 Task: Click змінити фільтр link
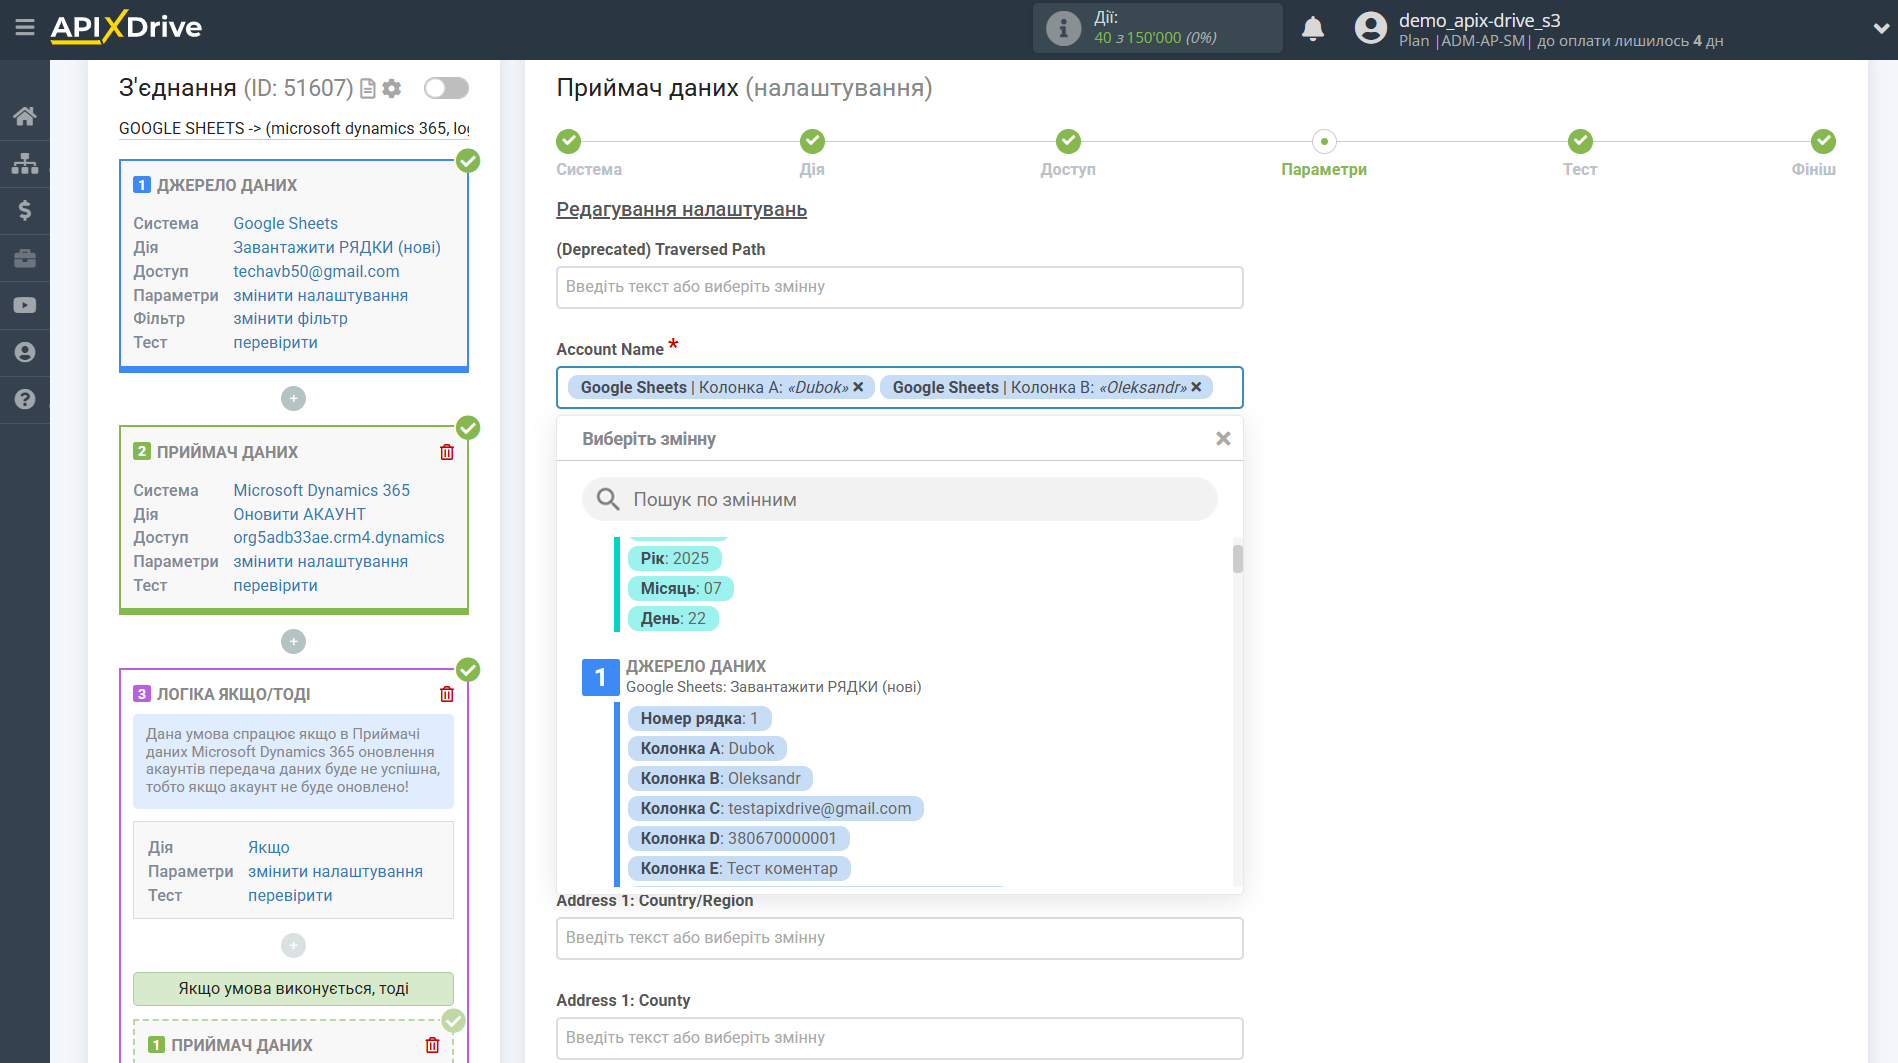pyautogui.click(x=290, y=318)
